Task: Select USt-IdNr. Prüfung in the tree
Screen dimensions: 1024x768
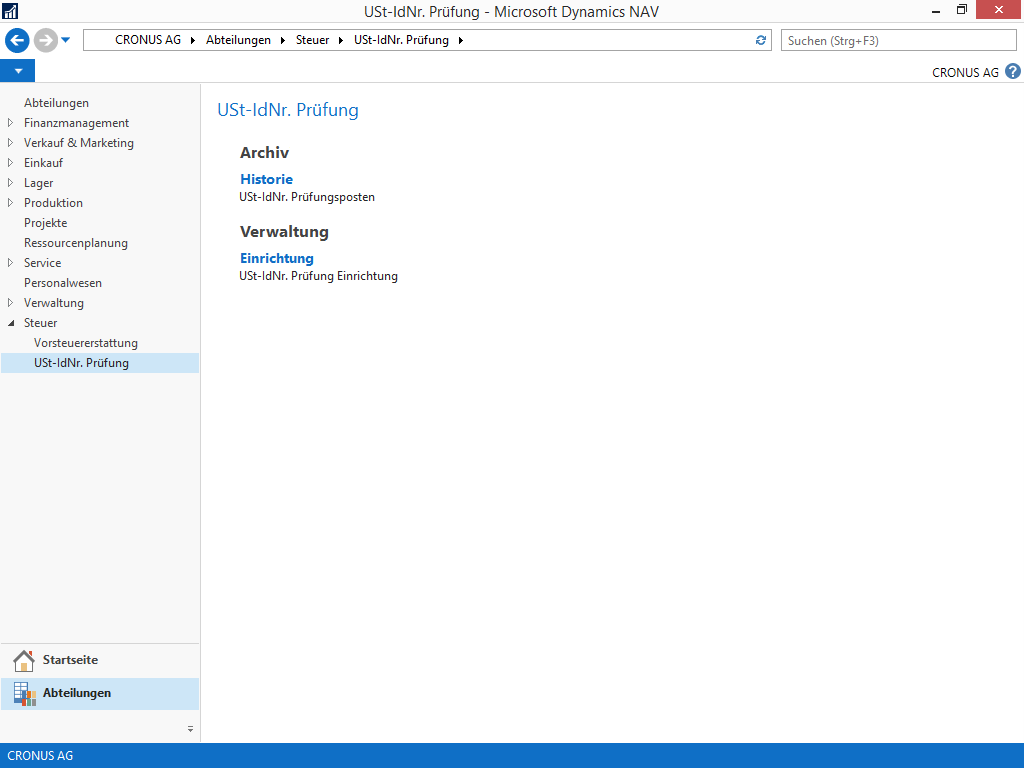Action: coord(82,363)
